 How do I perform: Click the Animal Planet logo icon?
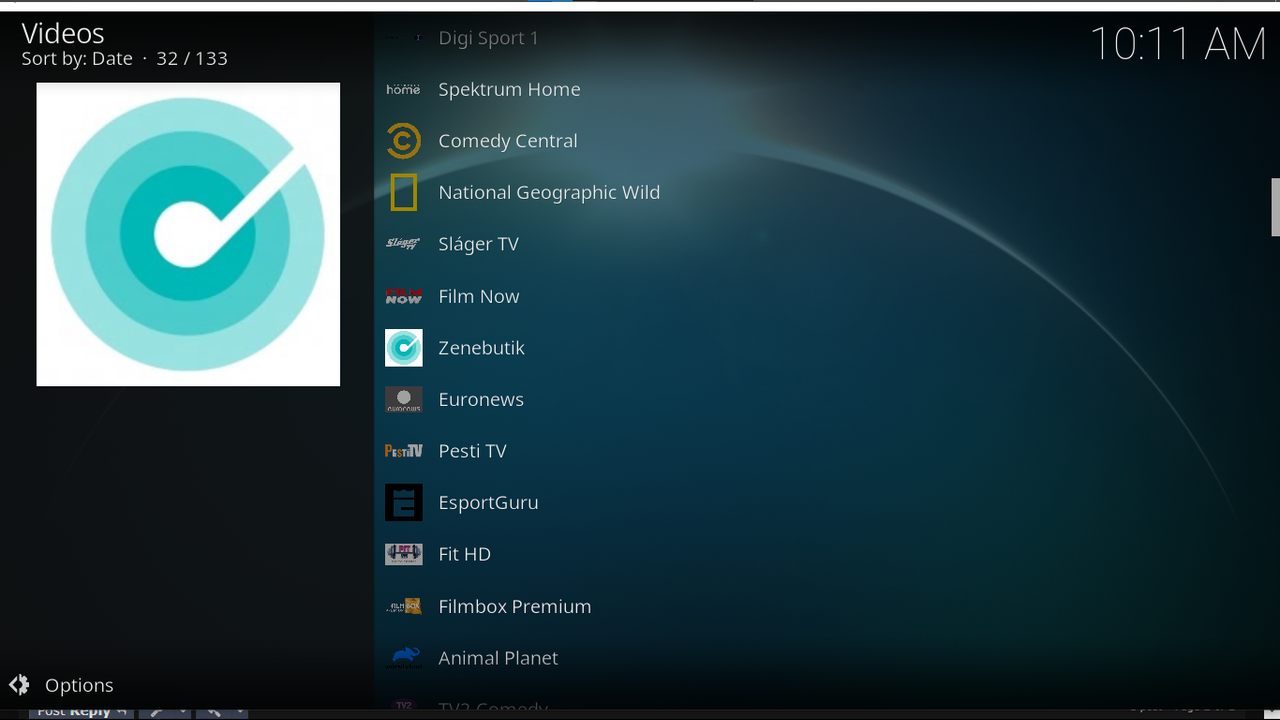pos(403,657)
